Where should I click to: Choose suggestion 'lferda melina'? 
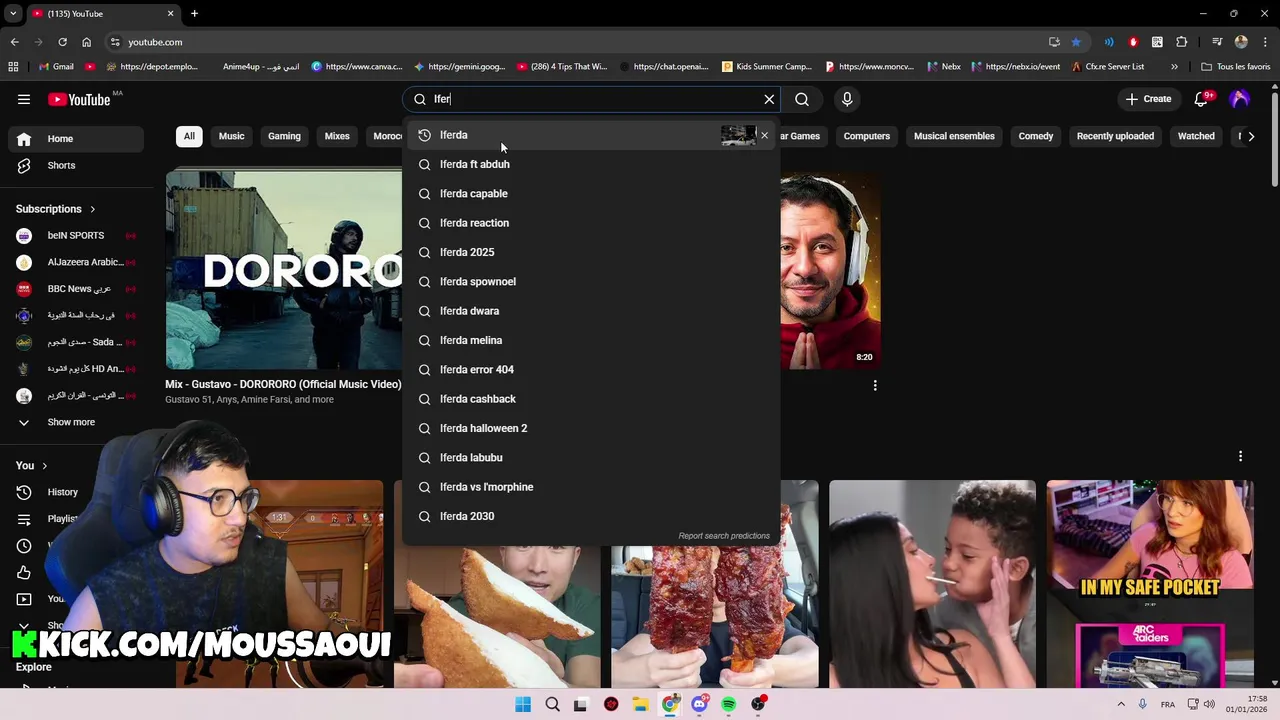(591, 340)
